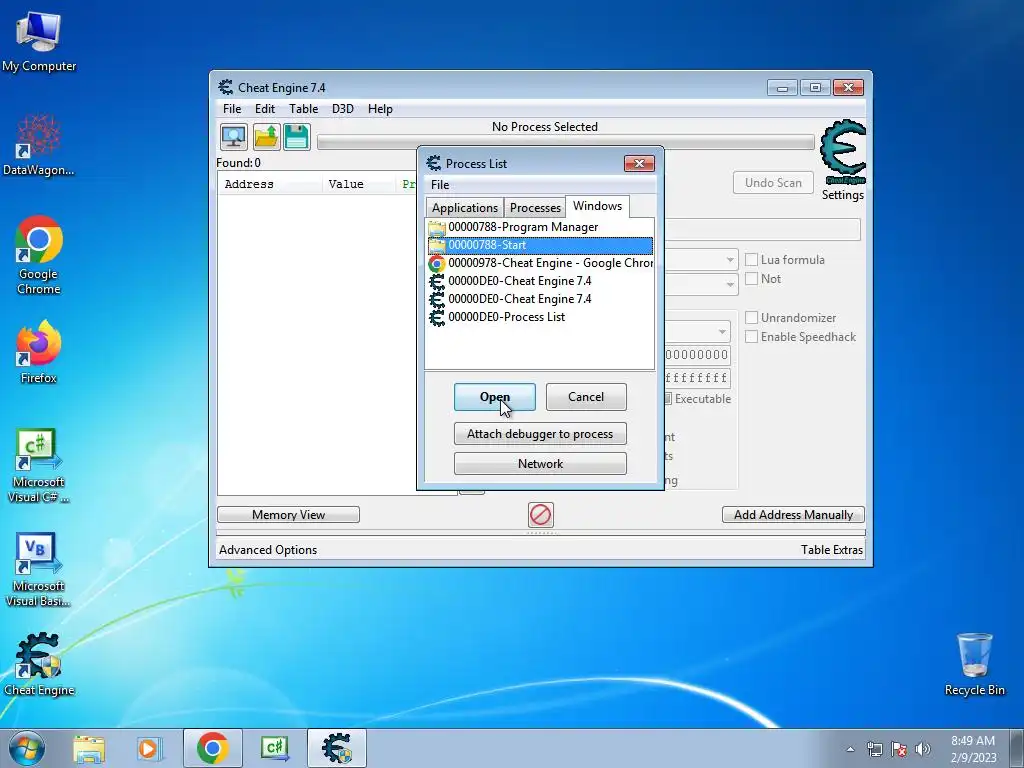This screenshot has width=1024, height=768.
Task: Open the Help menu
Action: coord(380,109)
